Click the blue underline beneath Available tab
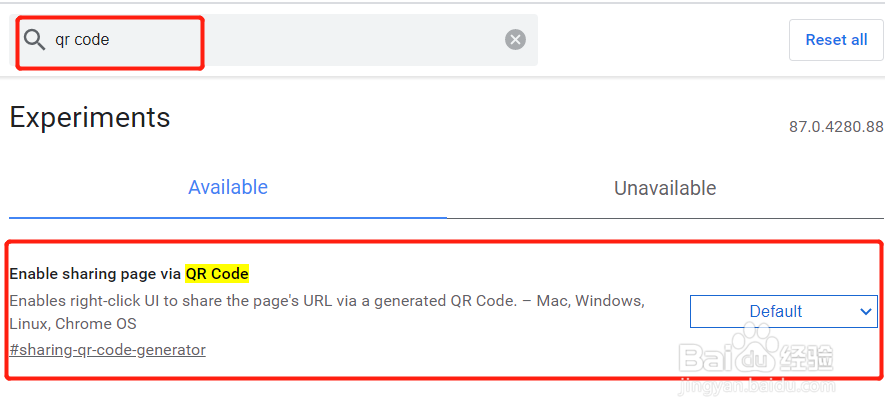 pos(228,217)
